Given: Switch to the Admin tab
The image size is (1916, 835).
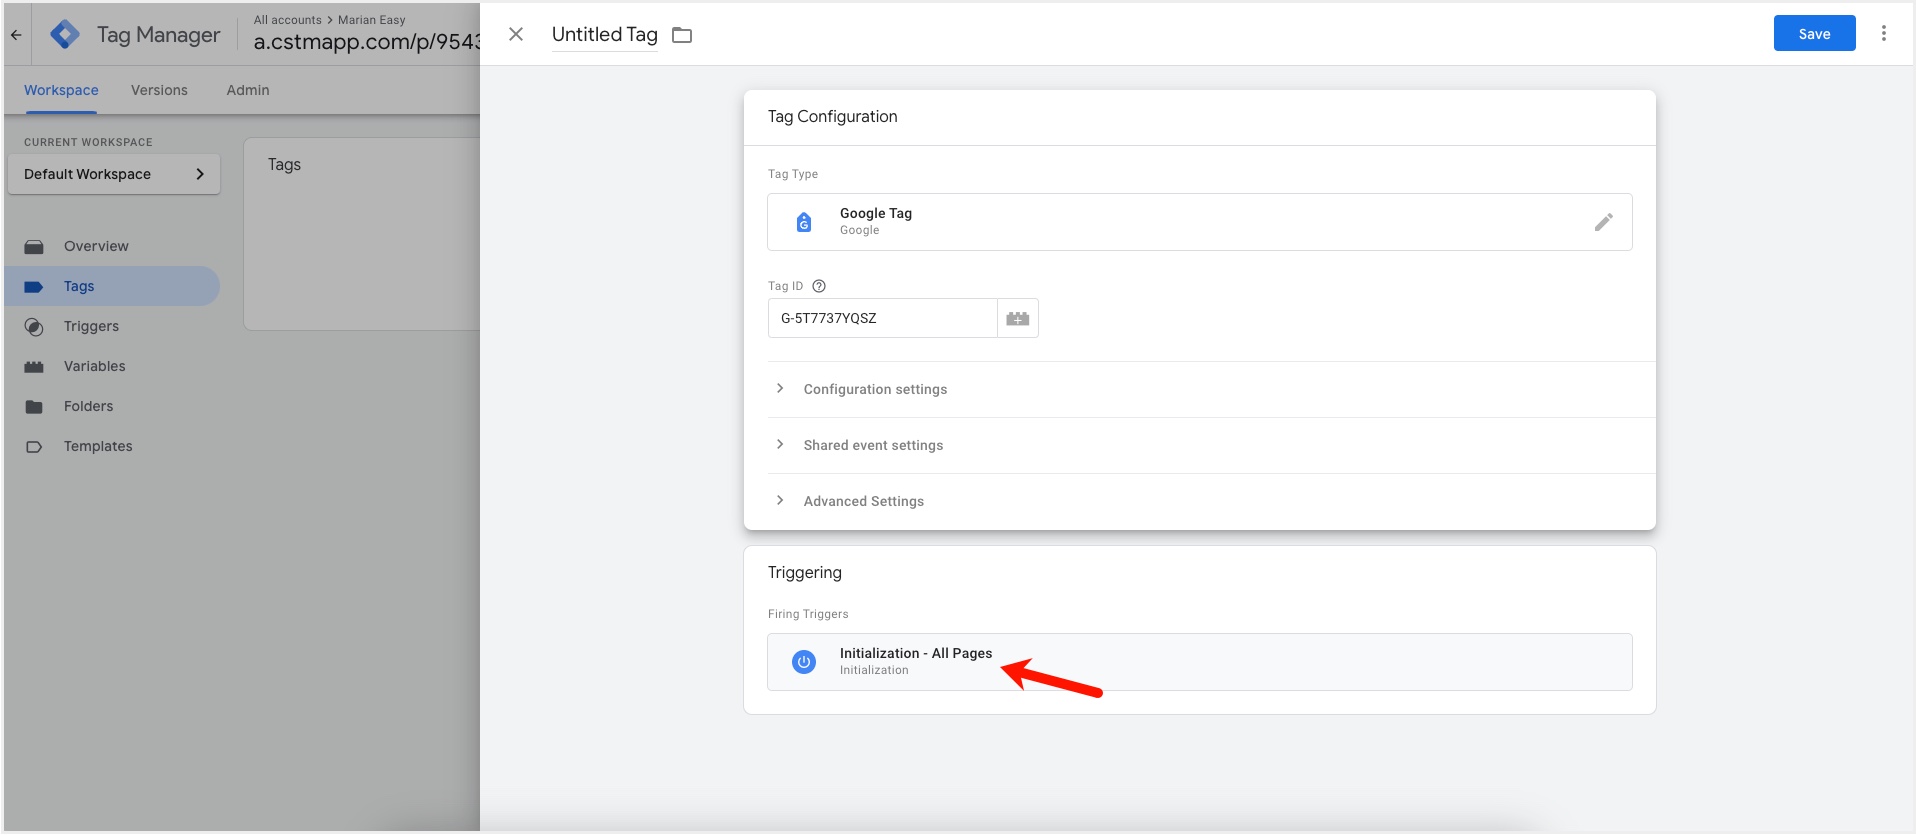Looking at the screenshot, I should 248,90.
